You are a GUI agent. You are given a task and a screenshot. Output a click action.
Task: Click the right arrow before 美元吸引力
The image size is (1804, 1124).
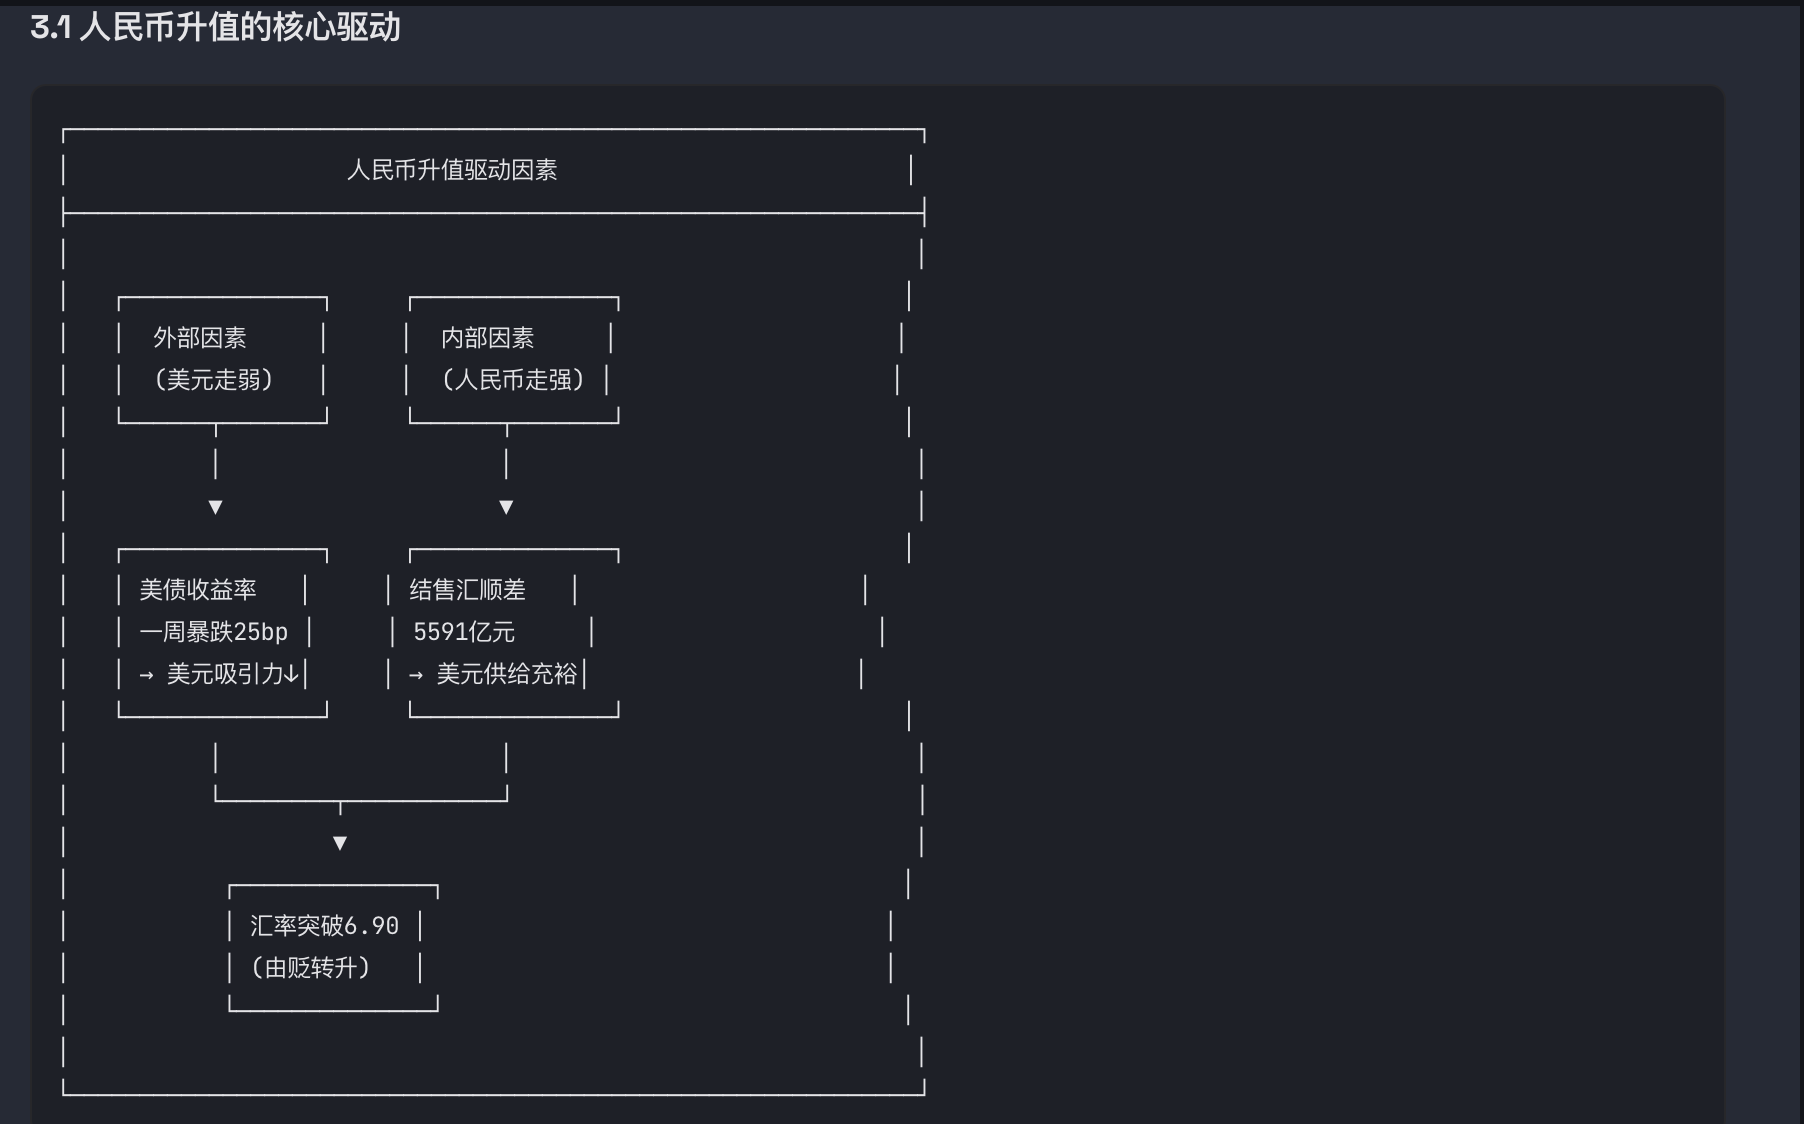[147, 675]
